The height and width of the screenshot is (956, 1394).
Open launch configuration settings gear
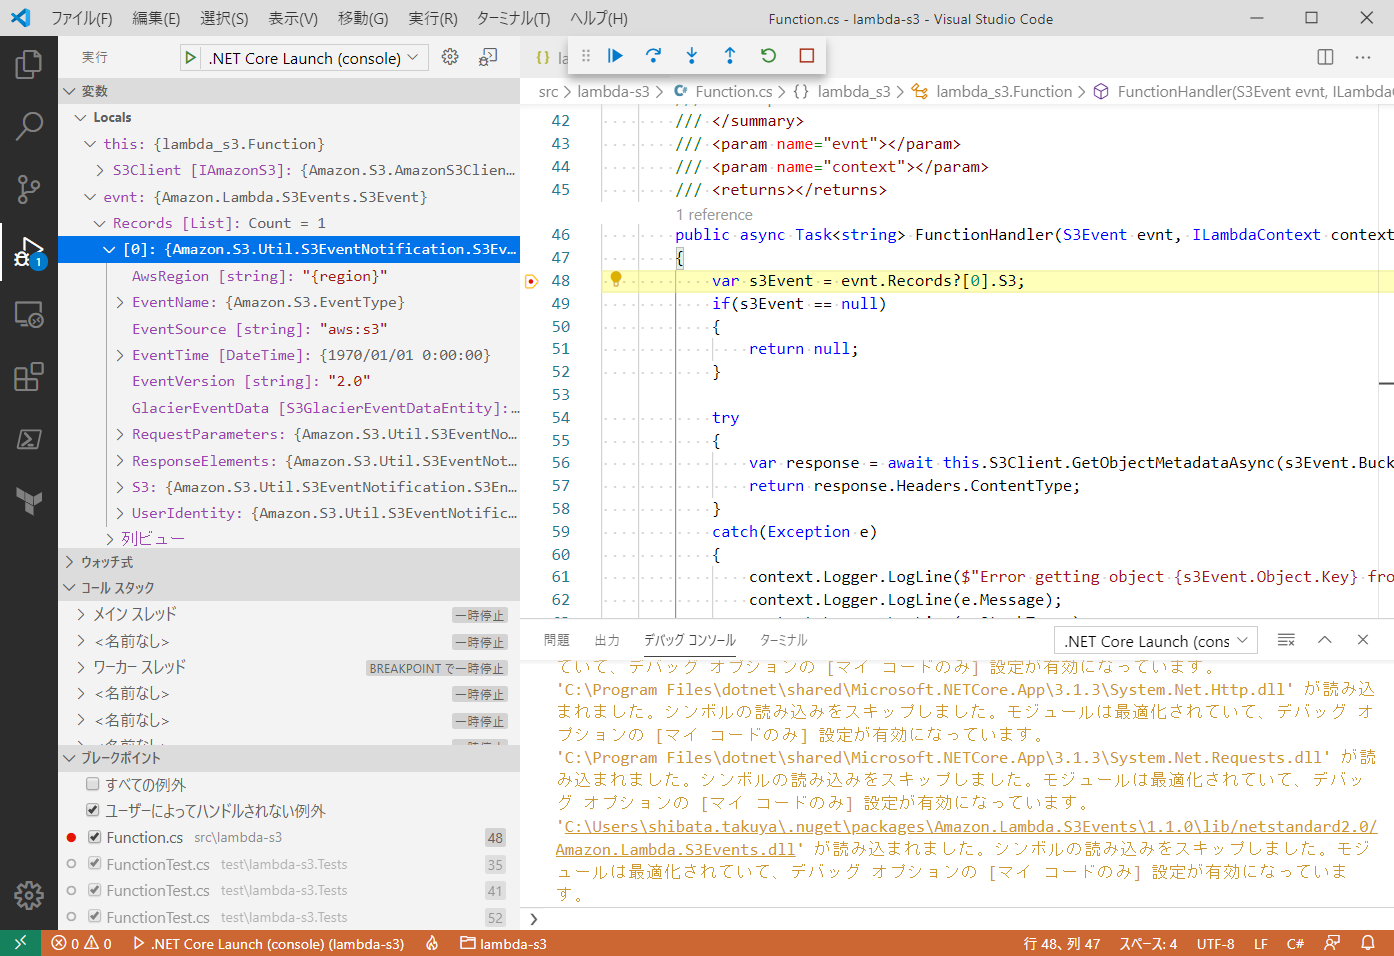[x=449, y=57]
